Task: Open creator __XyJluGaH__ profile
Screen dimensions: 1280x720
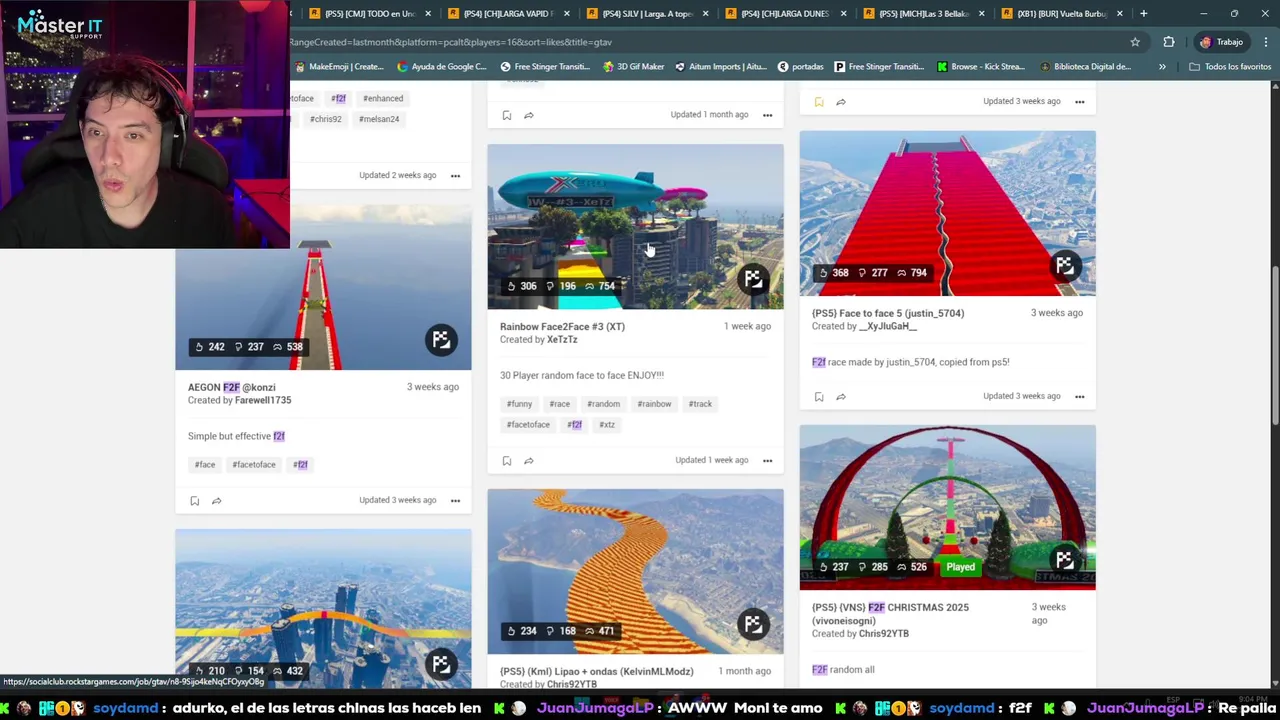Action: tap(888, 326)
